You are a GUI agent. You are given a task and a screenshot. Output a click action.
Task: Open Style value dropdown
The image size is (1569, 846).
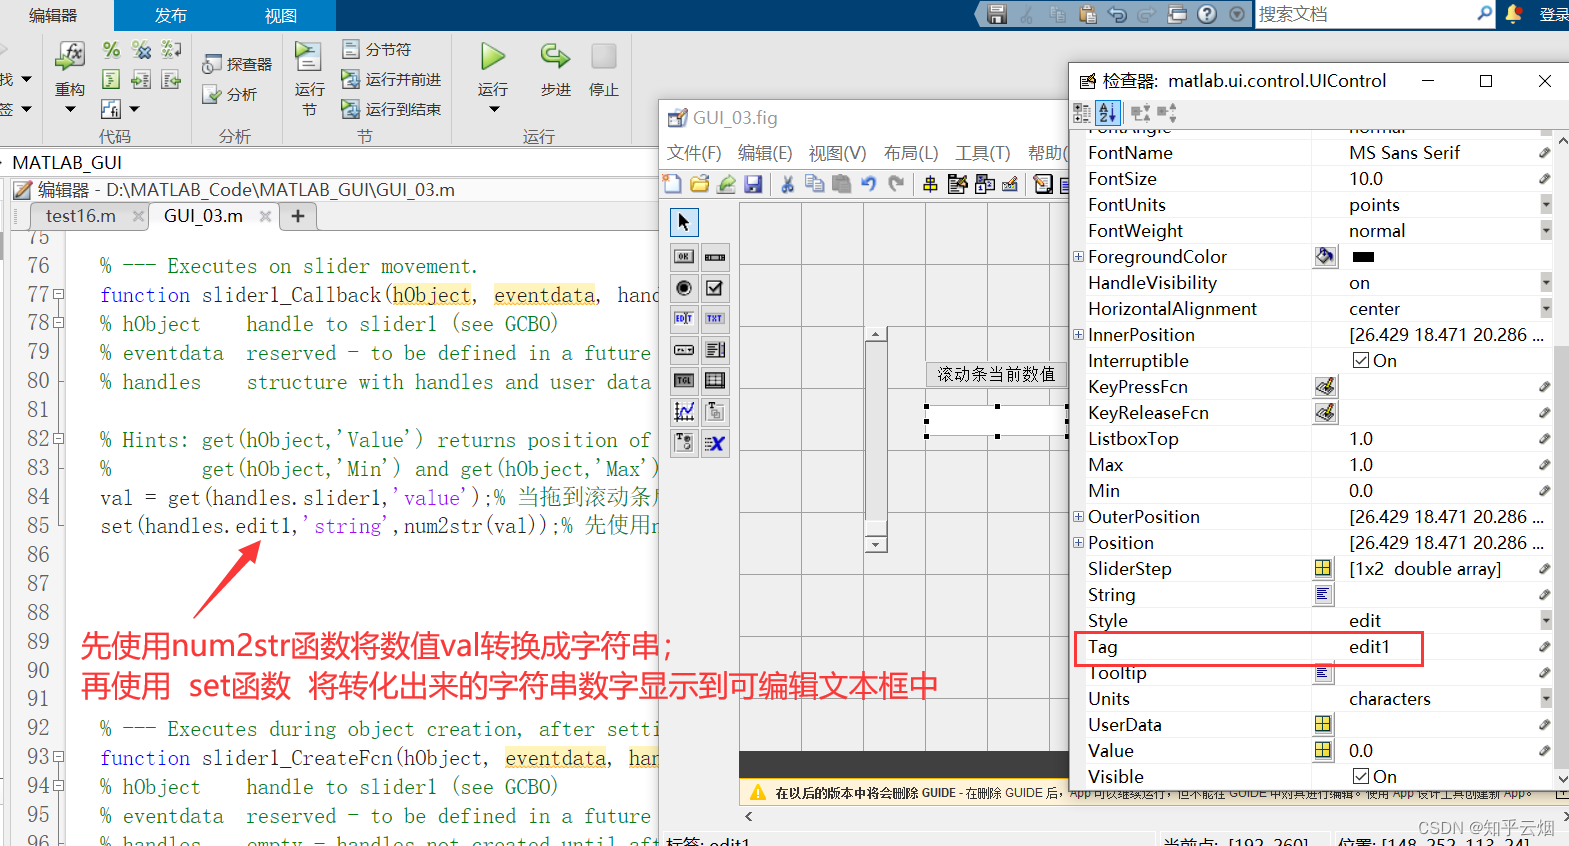[x=1546, y=620]
